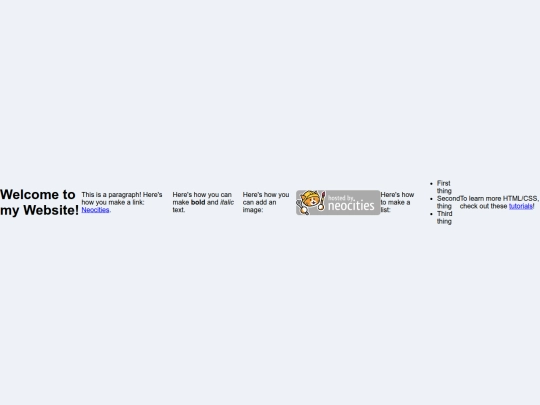Click the 'Welcome to my Website!' heading
The width and height of the screenshot is (540, 405).
coord(39,202)
